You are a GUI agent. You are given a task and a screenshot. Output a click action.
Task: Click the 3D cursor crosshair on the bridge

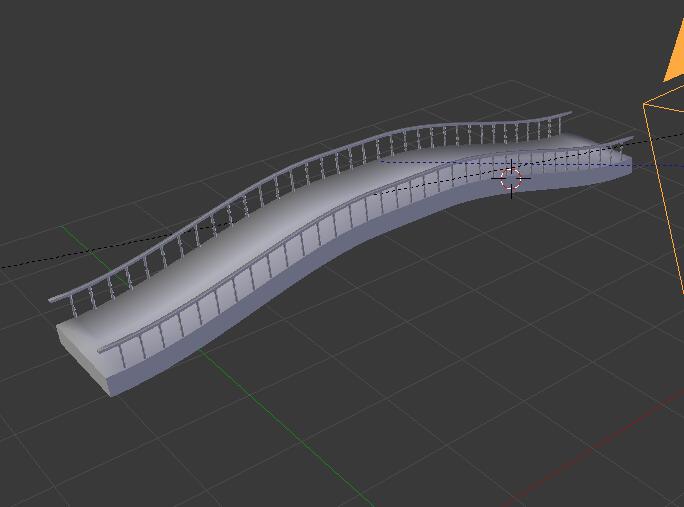click(511, 178)
